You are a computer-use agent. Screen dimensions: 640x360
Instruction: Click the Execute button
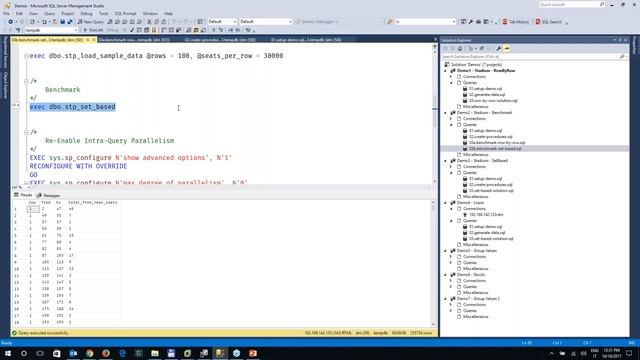tap(93, 30)
